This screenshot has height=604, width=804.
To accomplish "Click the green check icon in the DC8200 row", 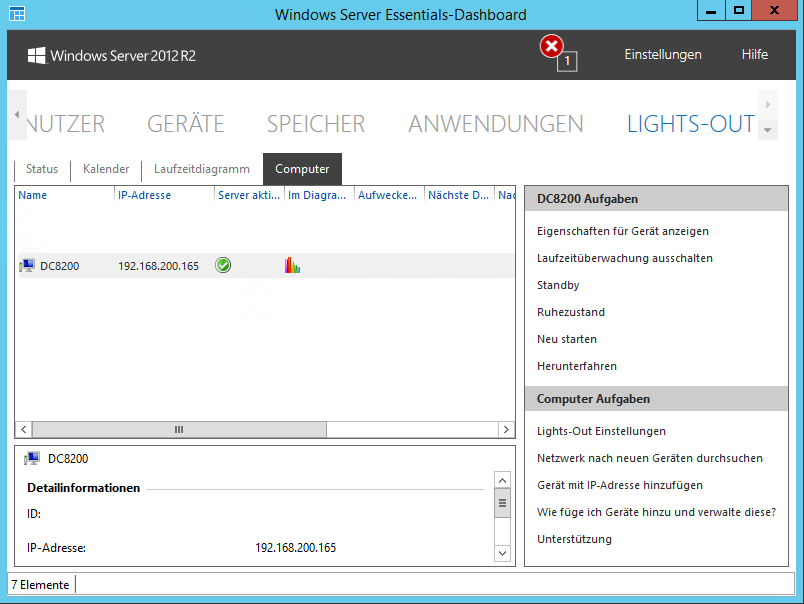I will coord(223,265).
